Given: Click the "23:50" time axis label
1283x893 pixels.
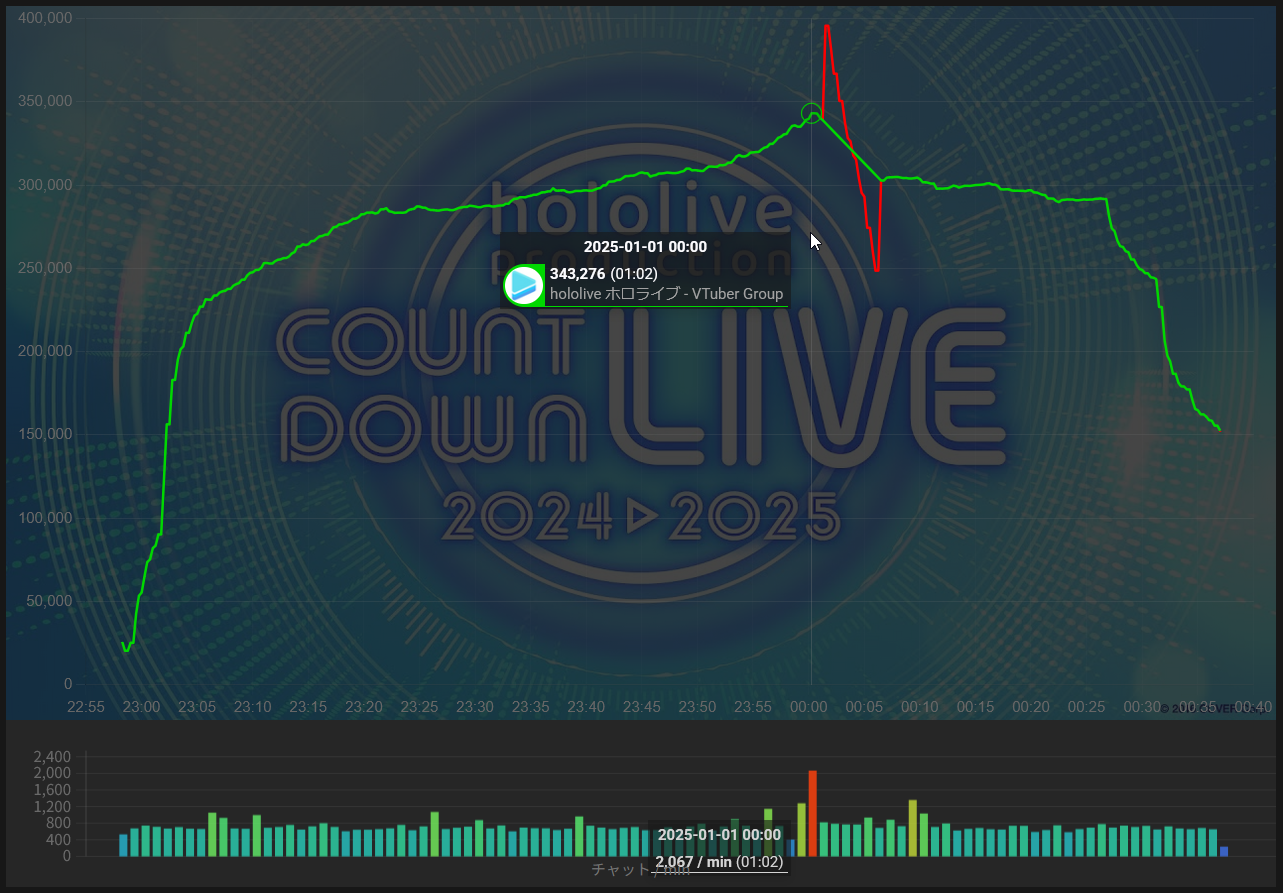Looking at the screenshot, I should coord(697,707).
